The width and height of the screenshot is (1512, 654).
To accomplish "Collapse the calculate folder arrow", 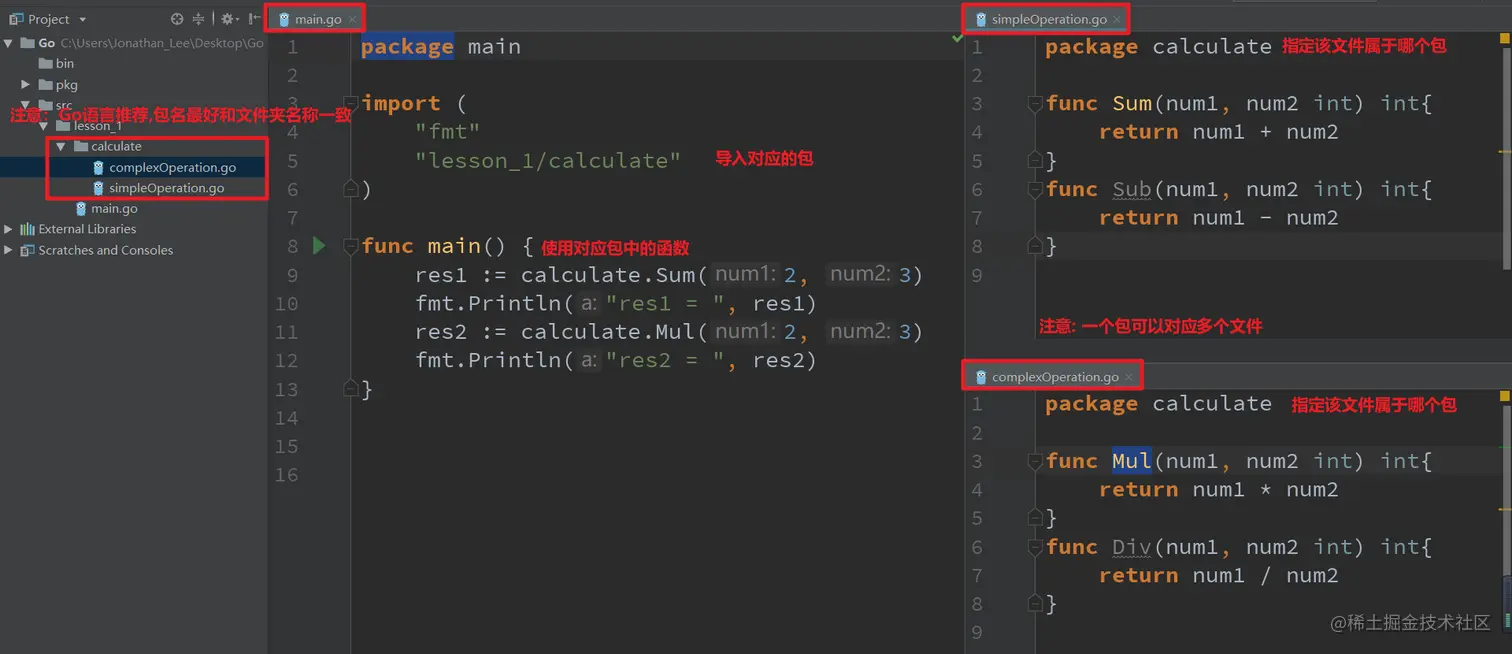I will click(x=61, y=146).
